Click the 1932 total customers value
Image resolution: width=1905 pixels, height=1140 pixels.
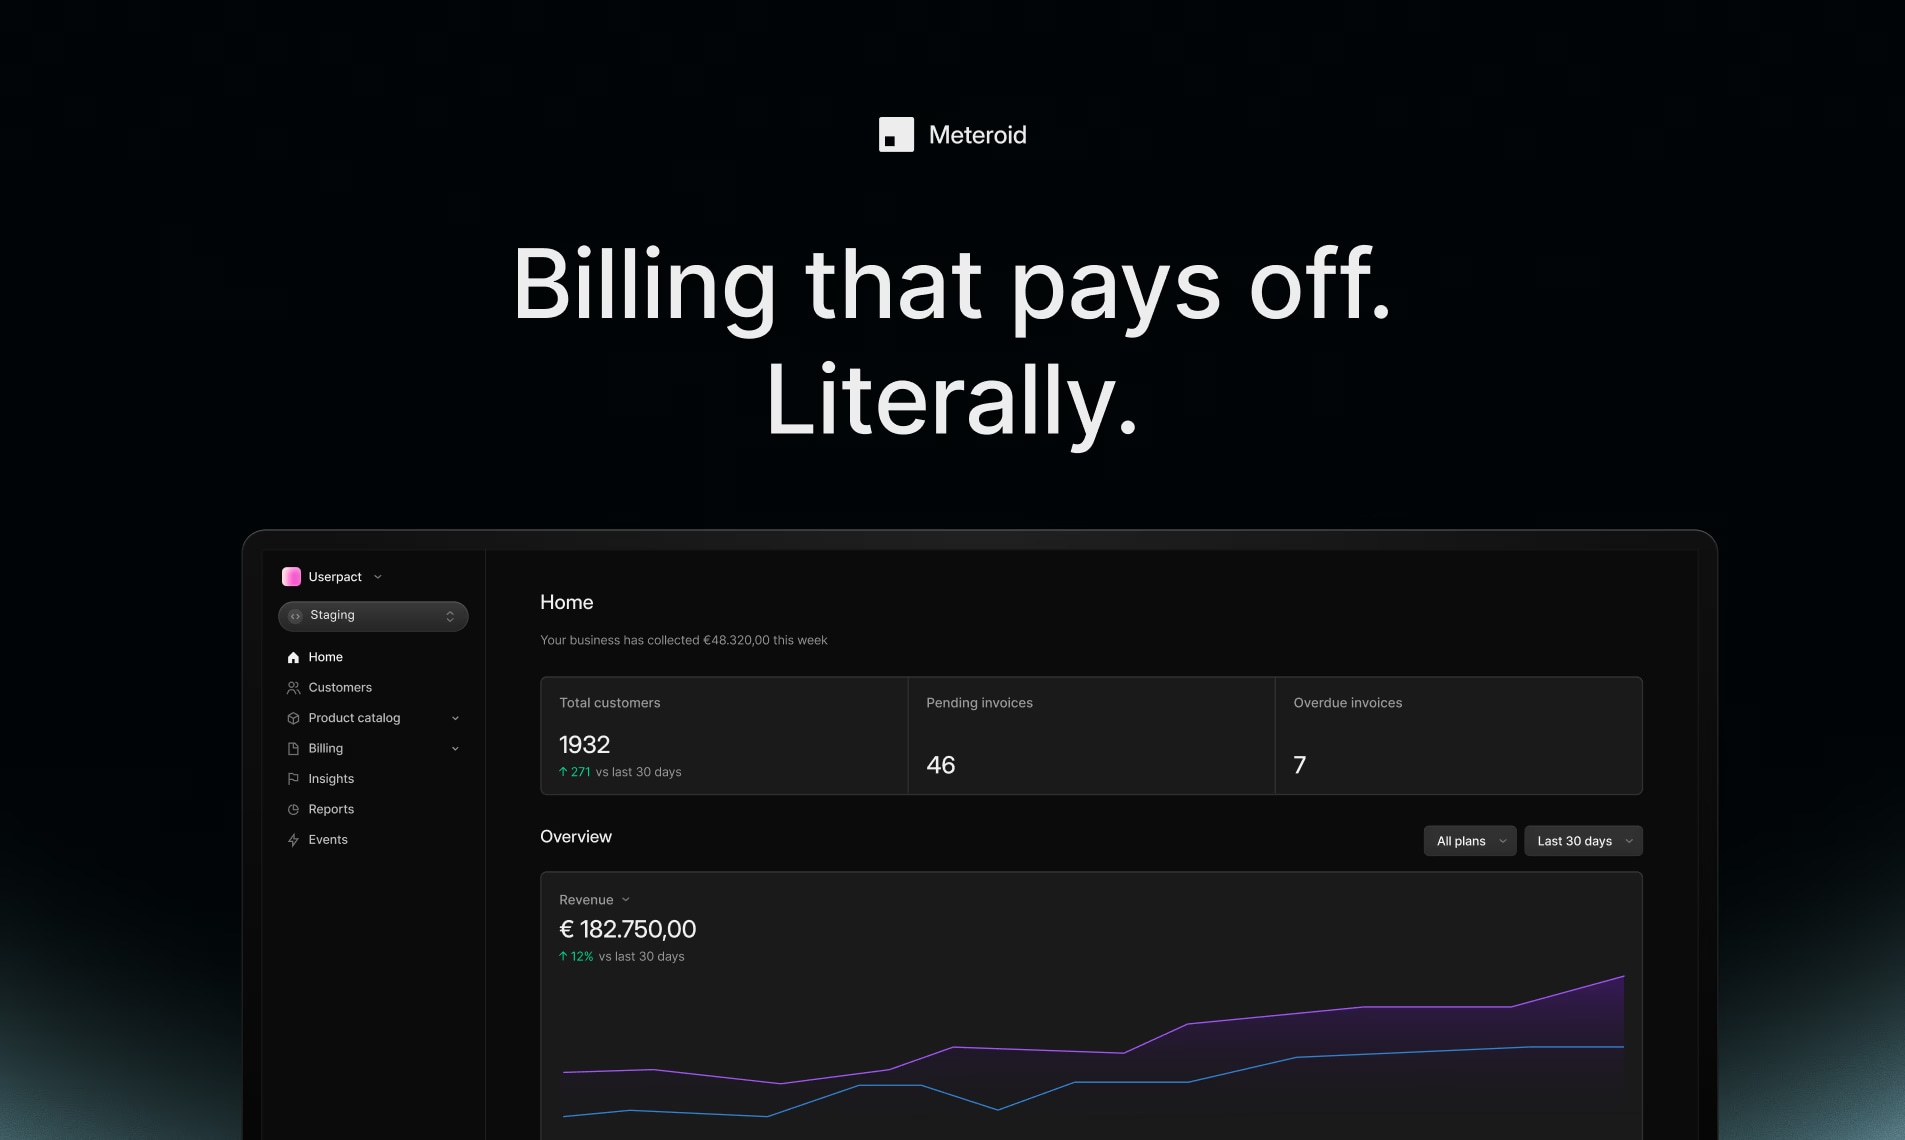click(x=584, y=745)
